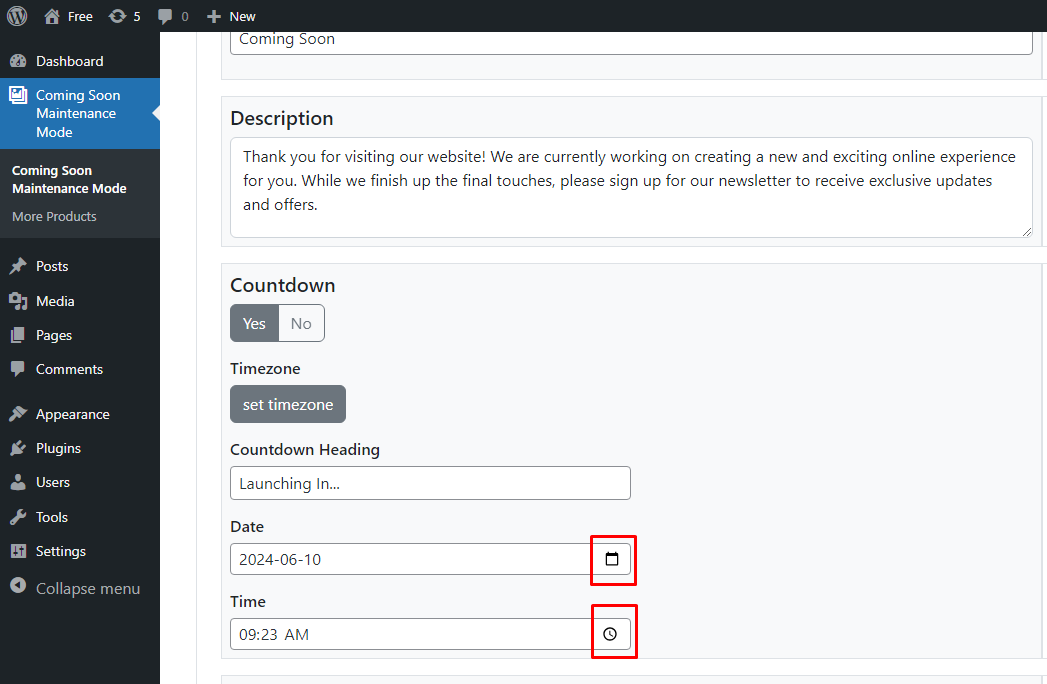Click the Settings sliders icon

click(x=18, y=551)
